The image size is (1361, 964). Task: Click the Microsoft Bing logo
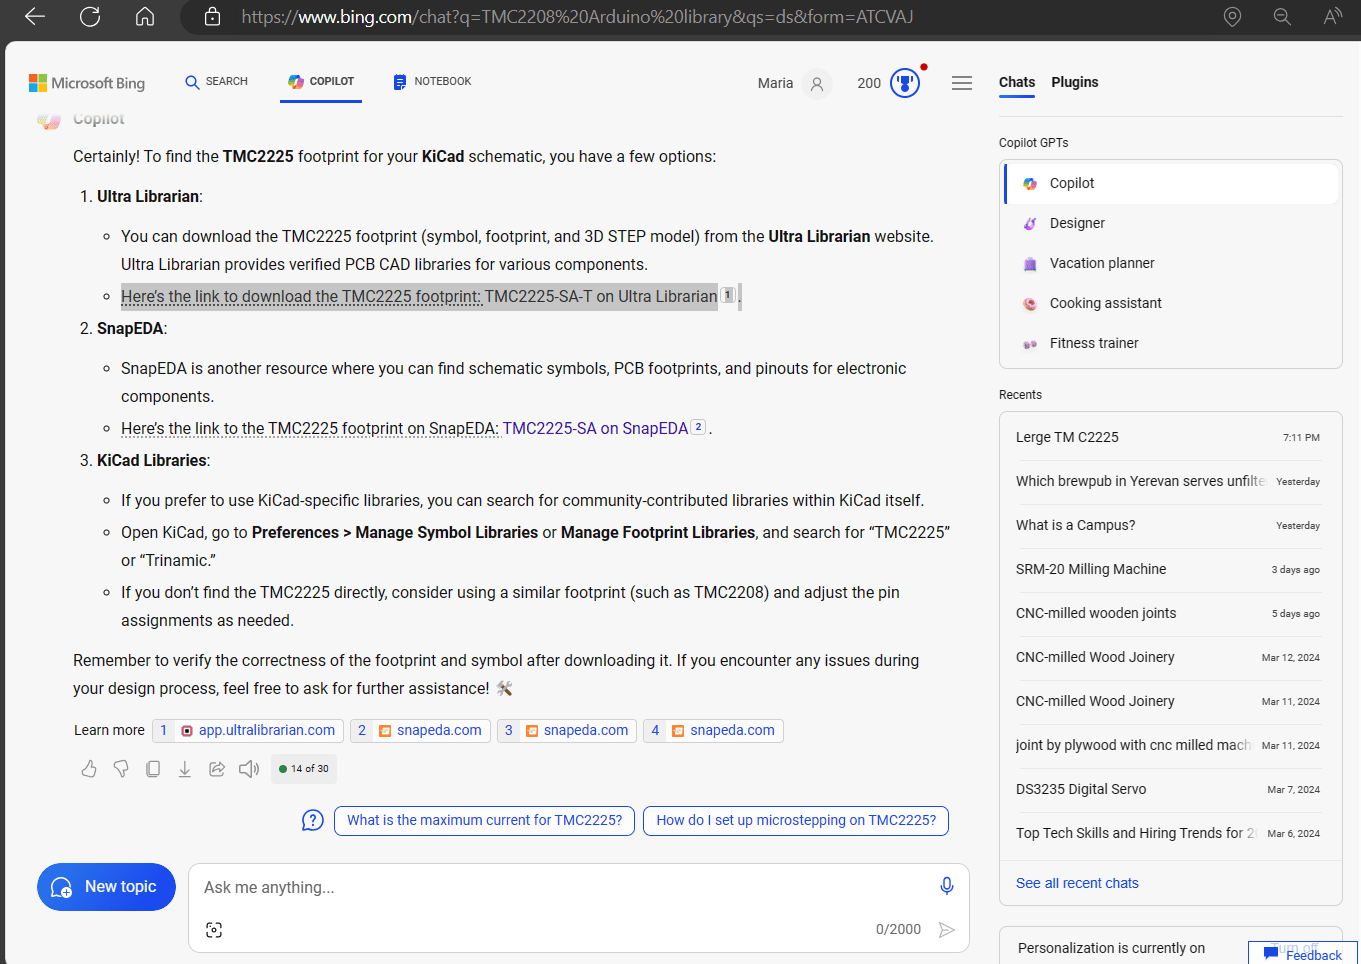pyautogui.click(x=87, y=83)
